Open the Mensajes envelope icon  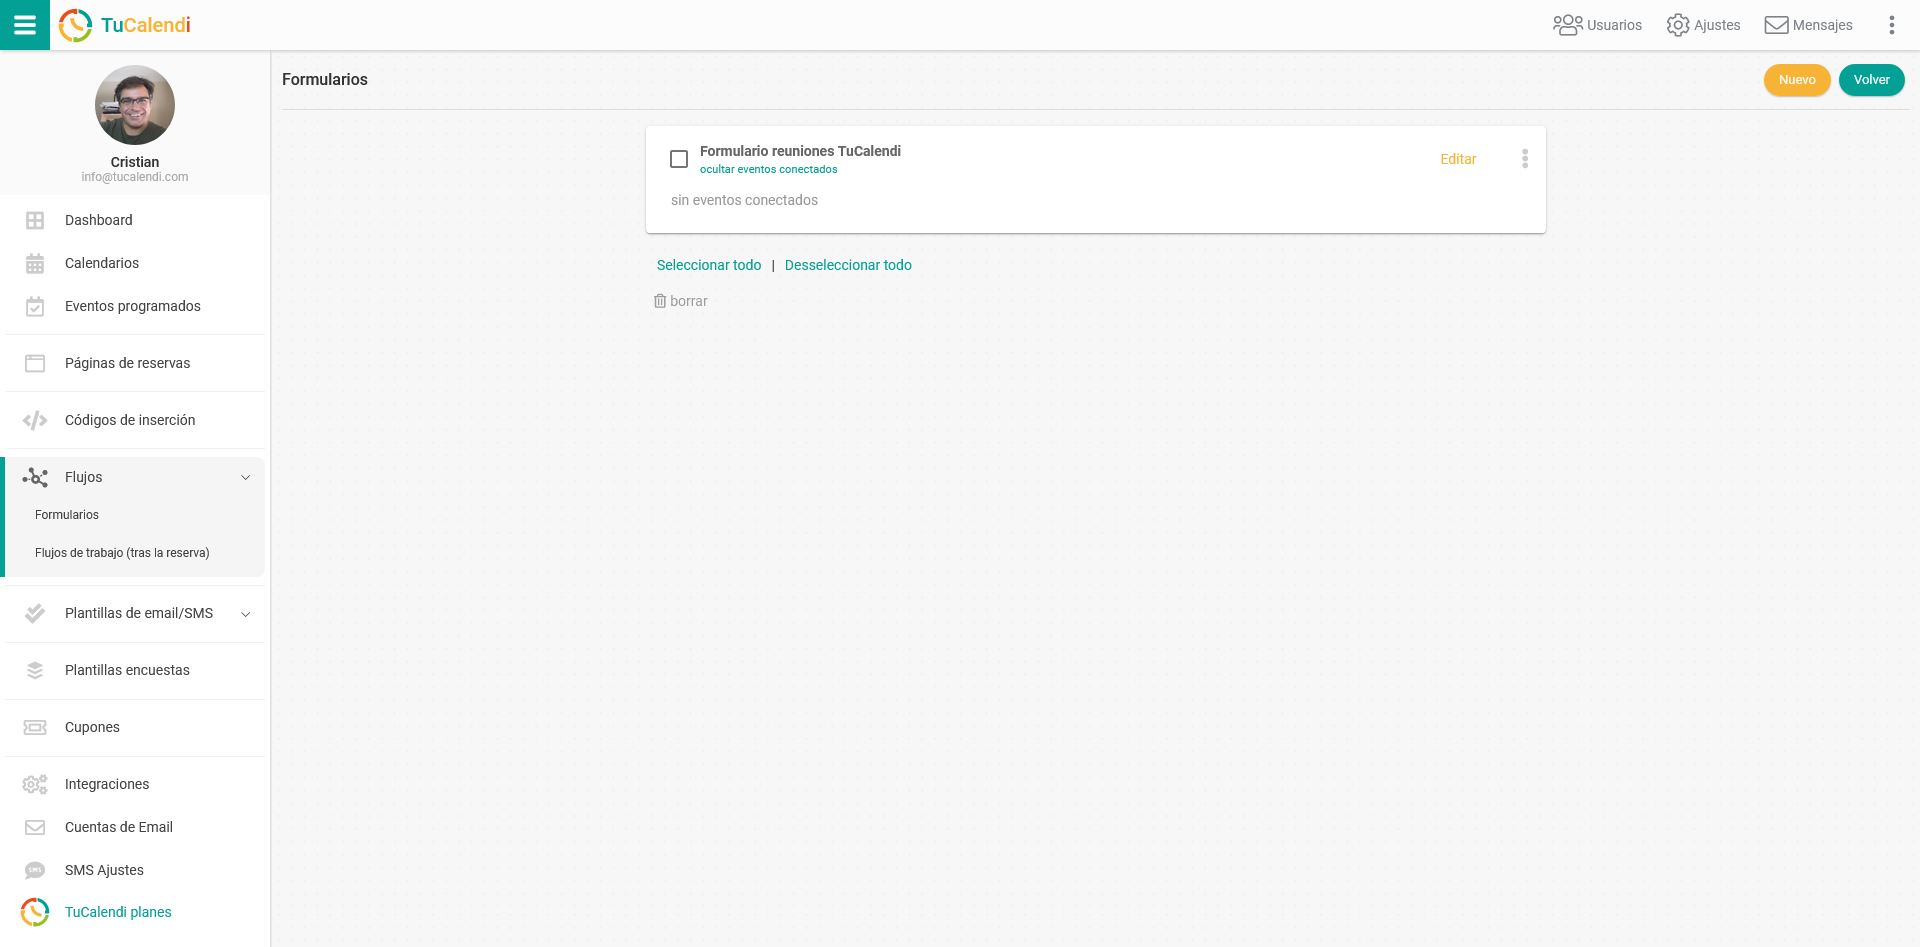click(x=1776, y=25)
